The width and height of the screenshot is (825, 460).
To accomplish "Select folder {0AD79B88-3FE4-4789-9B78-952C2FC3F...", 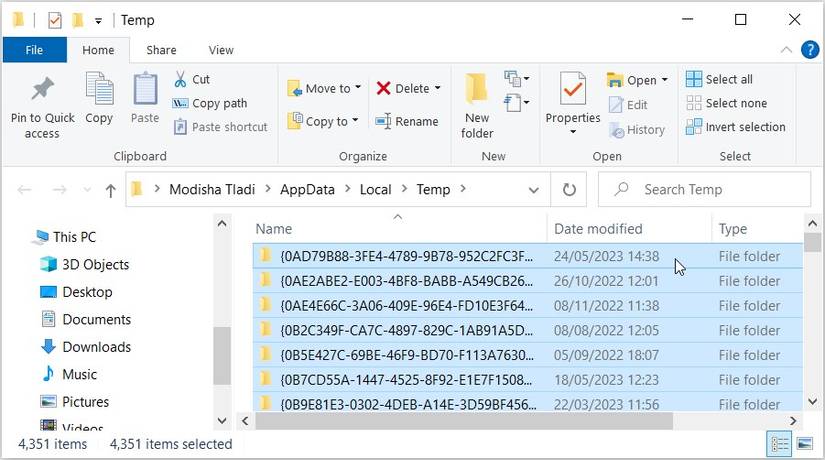I will 528,256.
